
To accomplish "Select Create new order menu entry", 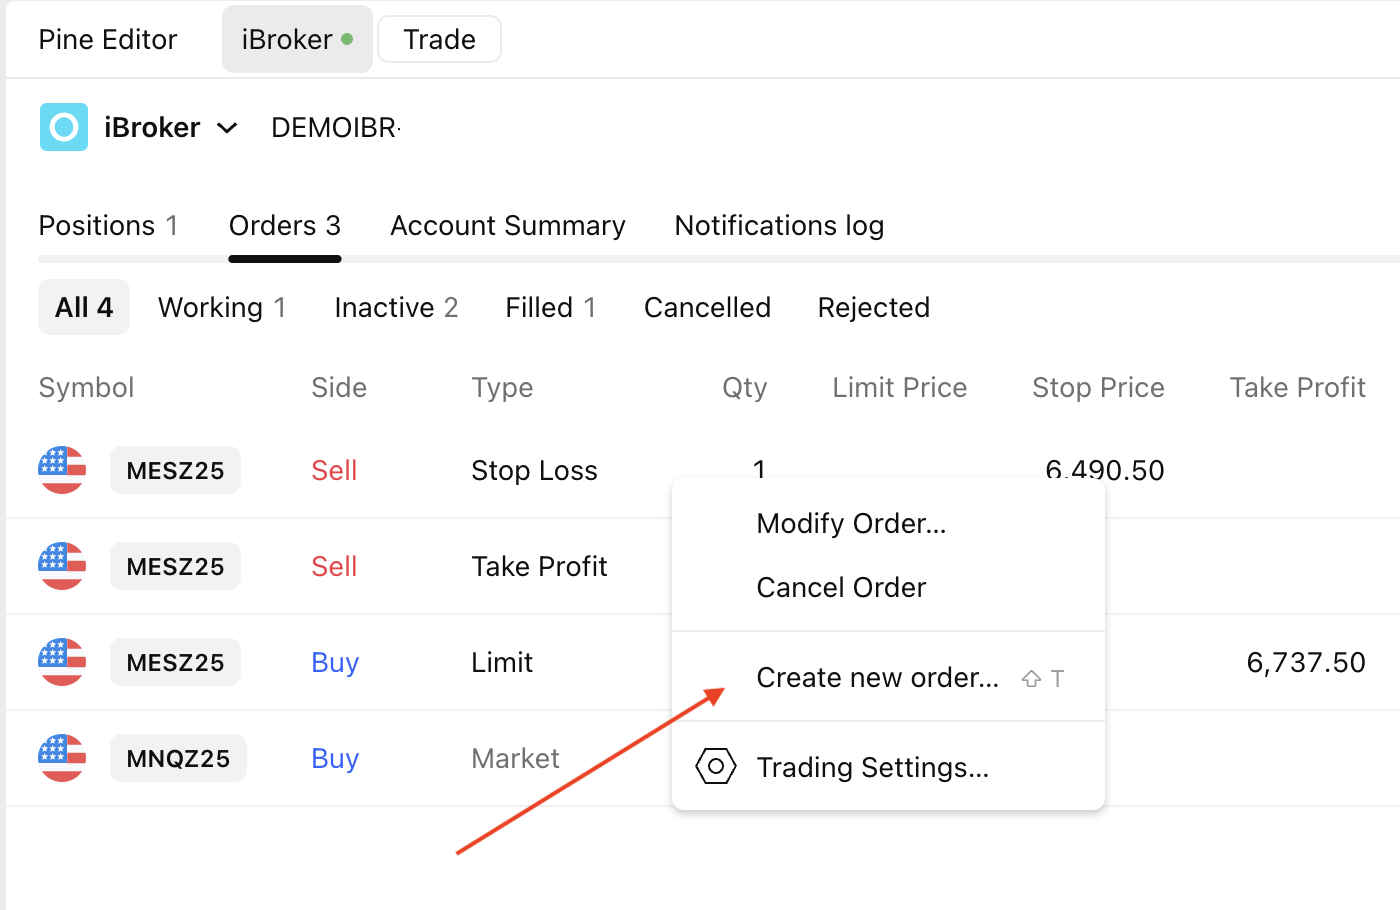I will point(877,678).
